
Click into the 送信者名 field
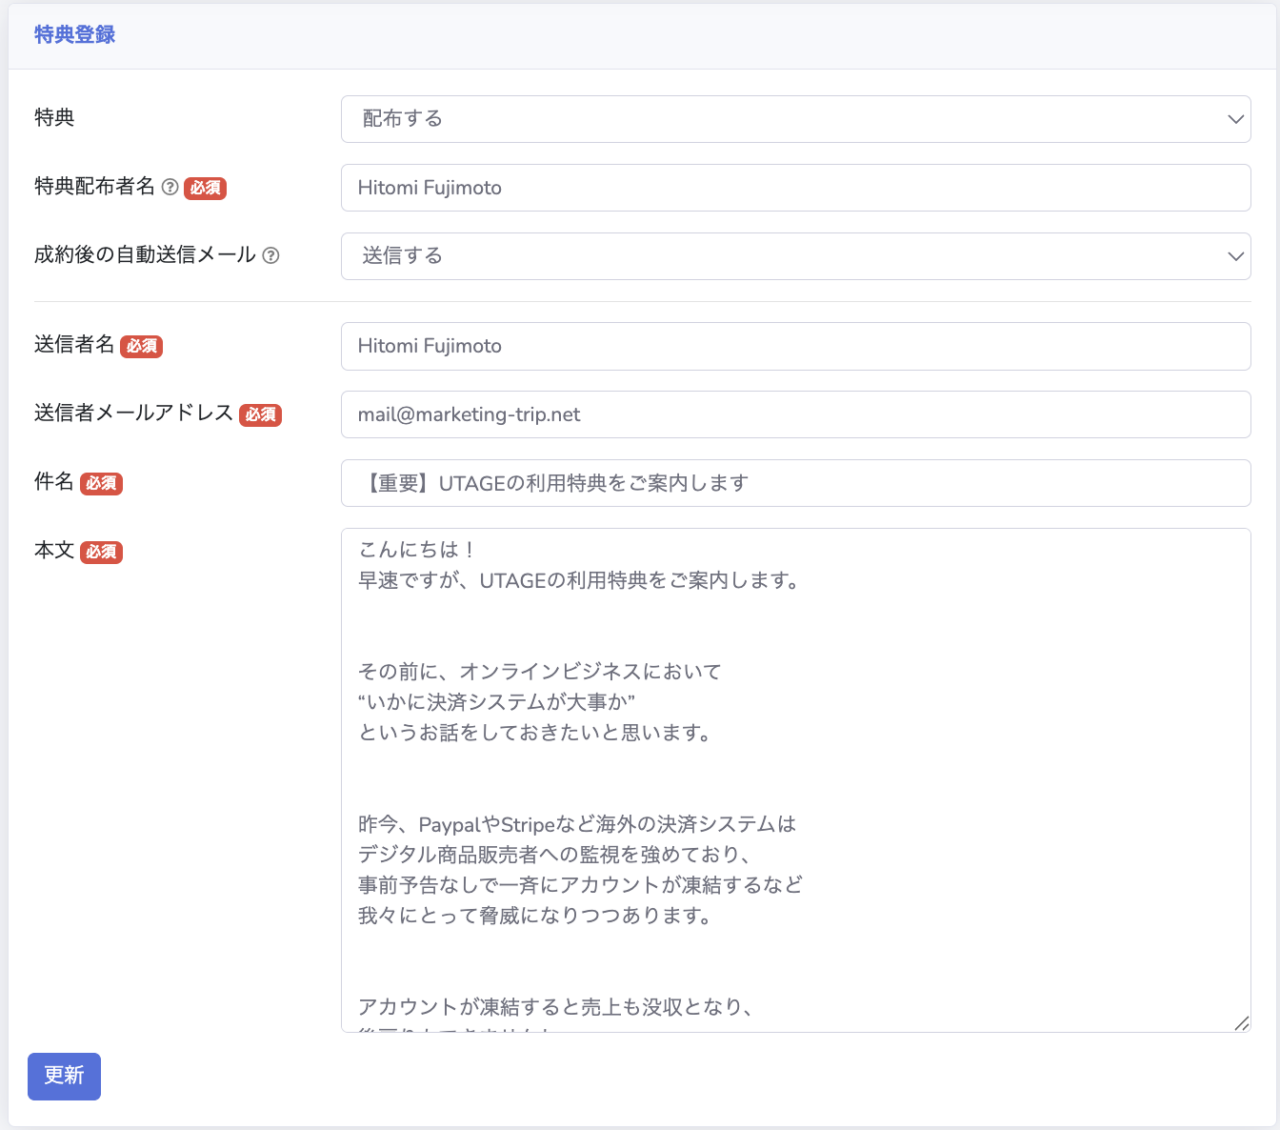(x=795, y=346)
